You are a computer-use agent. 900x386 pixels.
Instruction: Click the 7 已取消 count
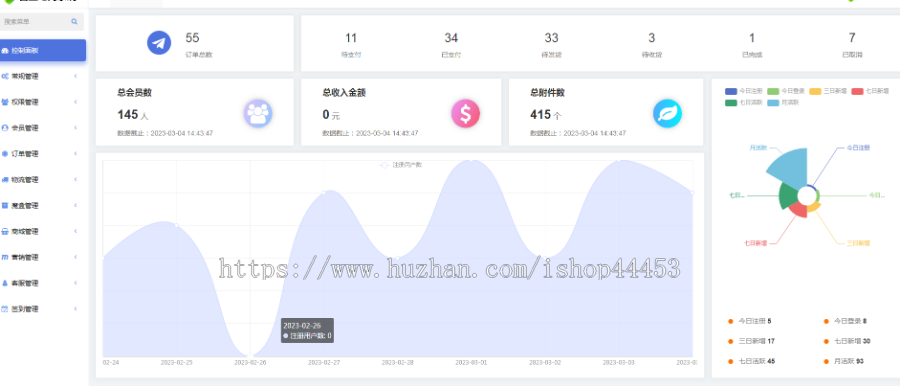pyautogui.click(x=852, y=38)
